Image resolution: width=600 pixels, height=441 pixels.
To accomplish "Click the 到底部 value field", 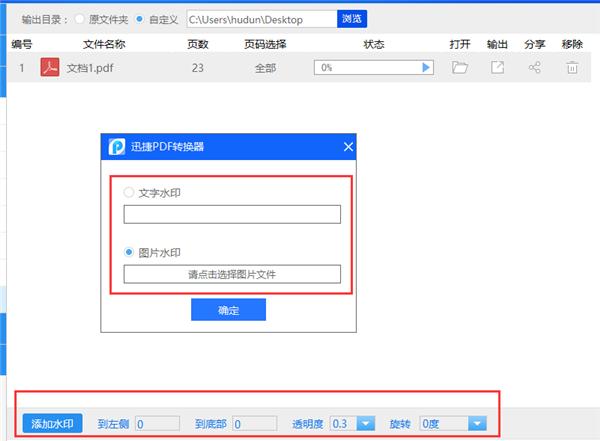I will pos(254,424).
